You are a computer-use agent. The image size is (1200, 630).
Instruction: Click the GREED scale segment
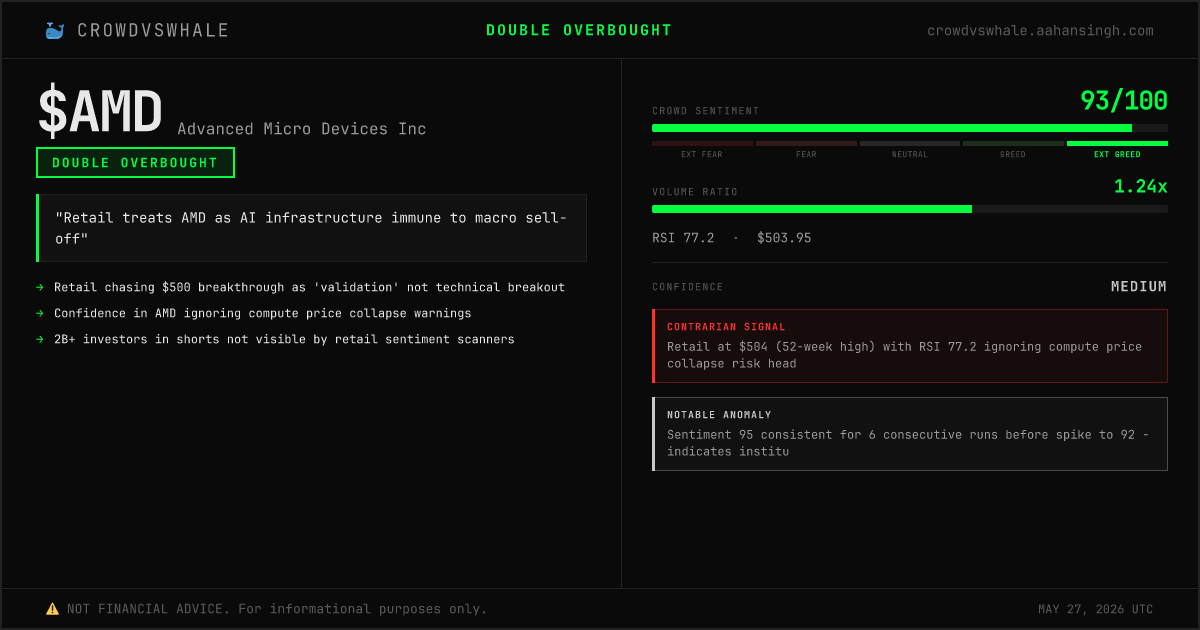[x=1013, y=150]
